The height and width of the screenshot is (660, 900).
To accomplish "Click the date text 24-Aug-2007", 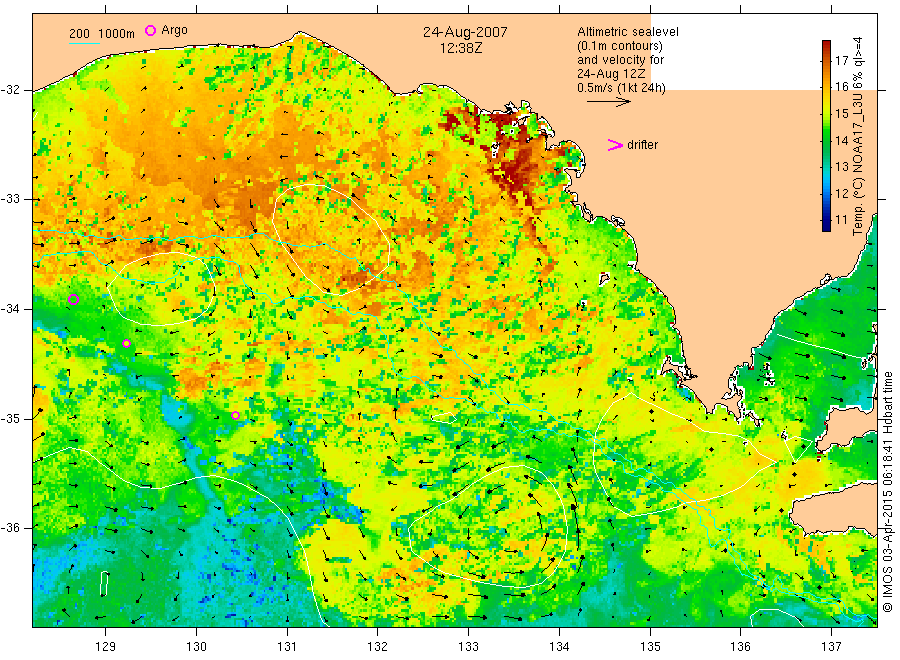I will (465, 32).
